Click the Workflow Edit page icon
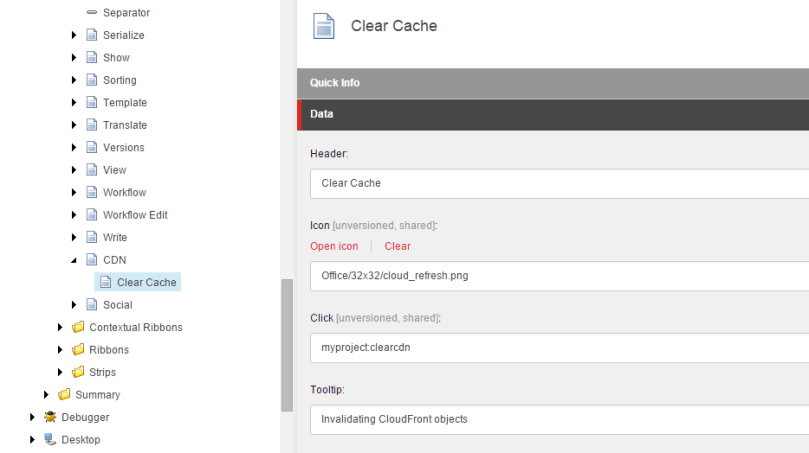This screenshot has width=809, height=453. pyautogui.click(x=92, y=215)
